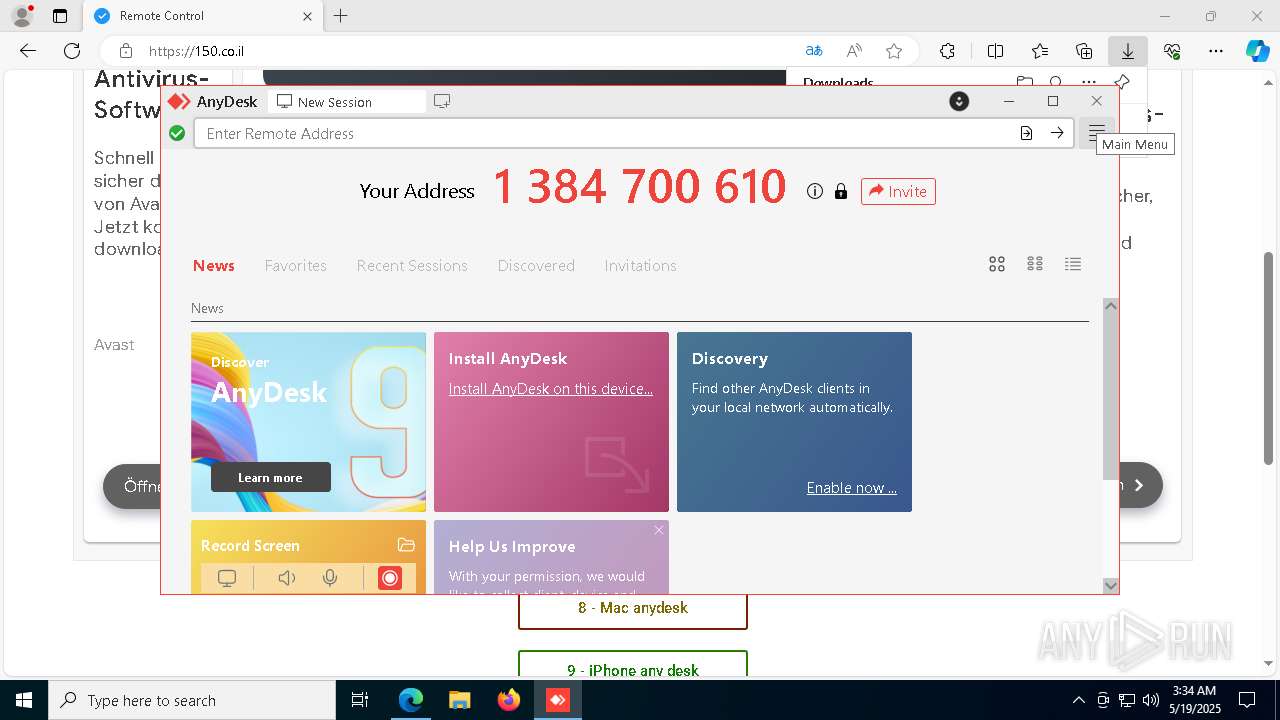This screenshot has width=1280, height=720.
Task: Toggle microphone in Record Screen
Action: (330, 578)
